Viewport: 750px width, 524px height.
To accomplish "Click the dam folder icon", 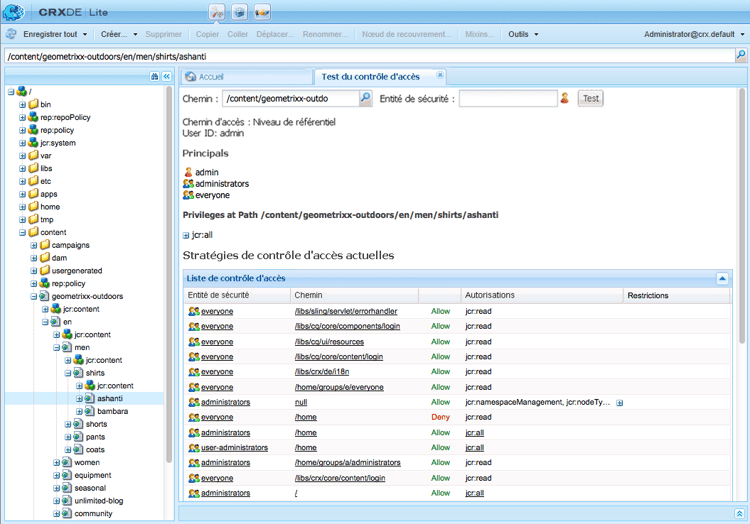I will pos(45,257).
